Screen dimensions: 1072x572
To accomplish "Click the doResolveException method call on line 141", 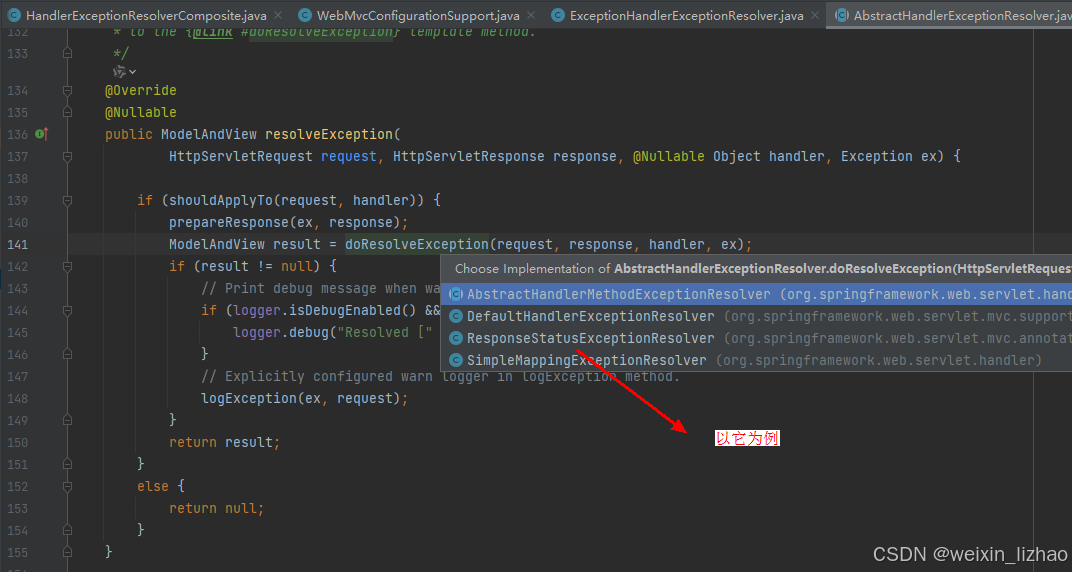I will 417,244.
